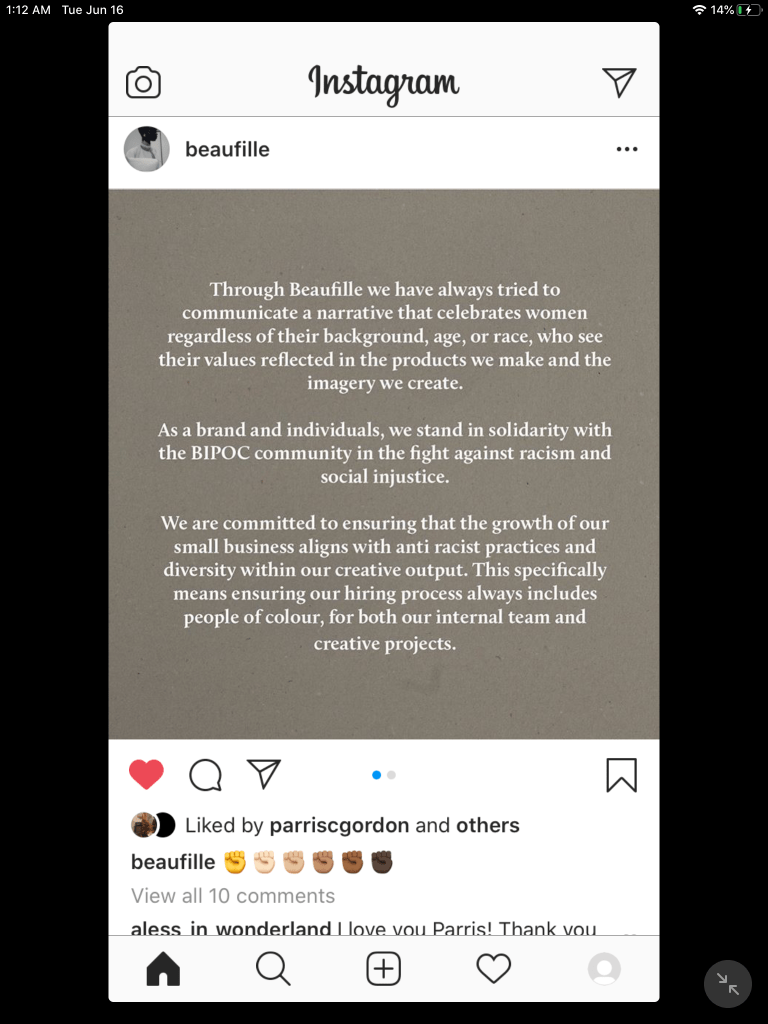Create new post with plus icon
768x1024 pixels.
click(x=383, y=968)
